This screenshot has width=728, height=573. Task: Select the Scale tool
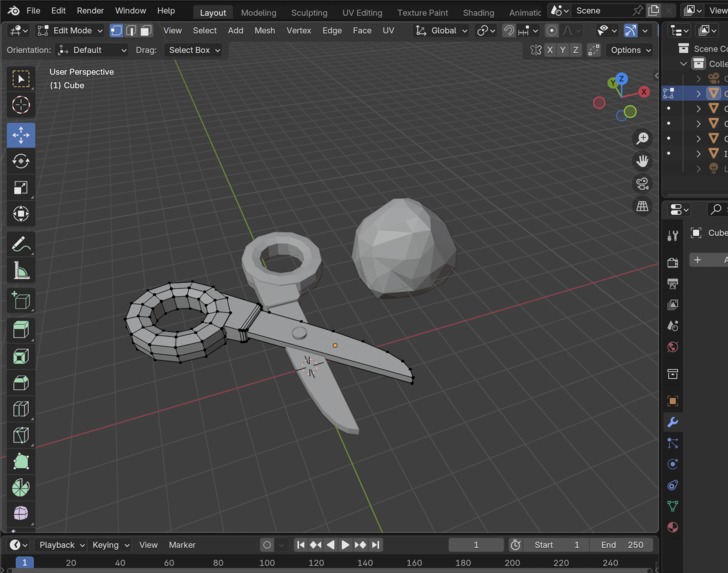click(20, 188)
